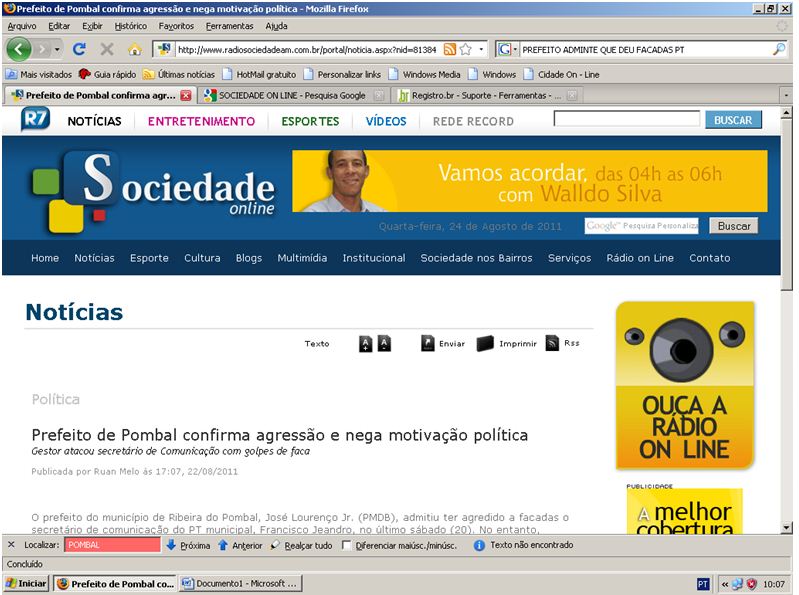Bookmark page with the star icon
Viewport: 799px width, 595px height.
click(466, 49)
